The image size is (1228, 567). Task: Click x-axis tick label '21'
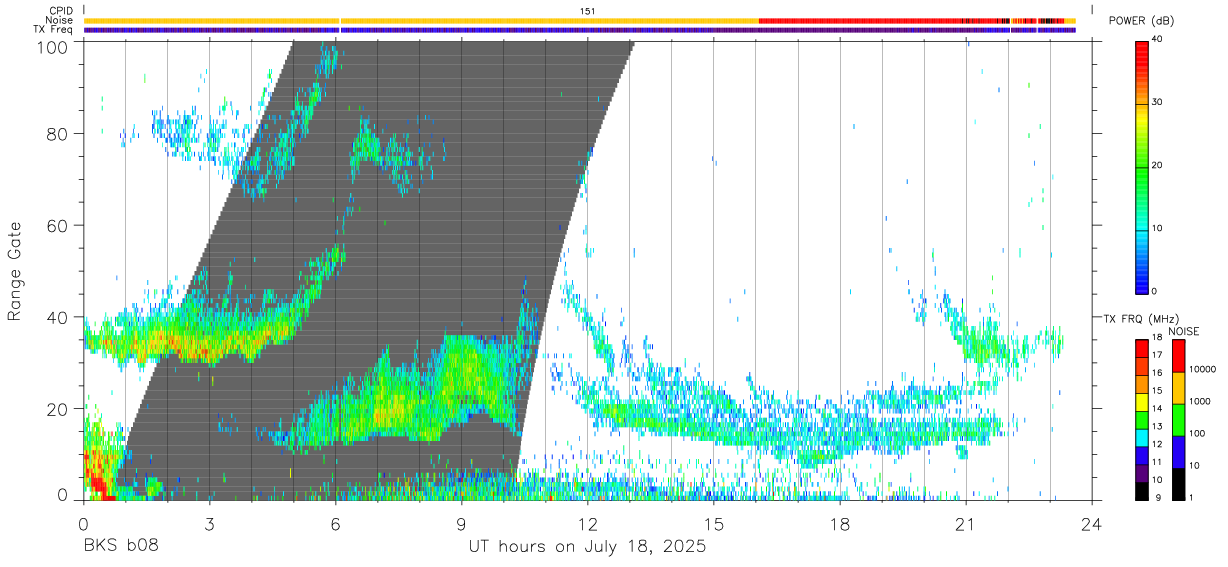(x=965, y=524)
